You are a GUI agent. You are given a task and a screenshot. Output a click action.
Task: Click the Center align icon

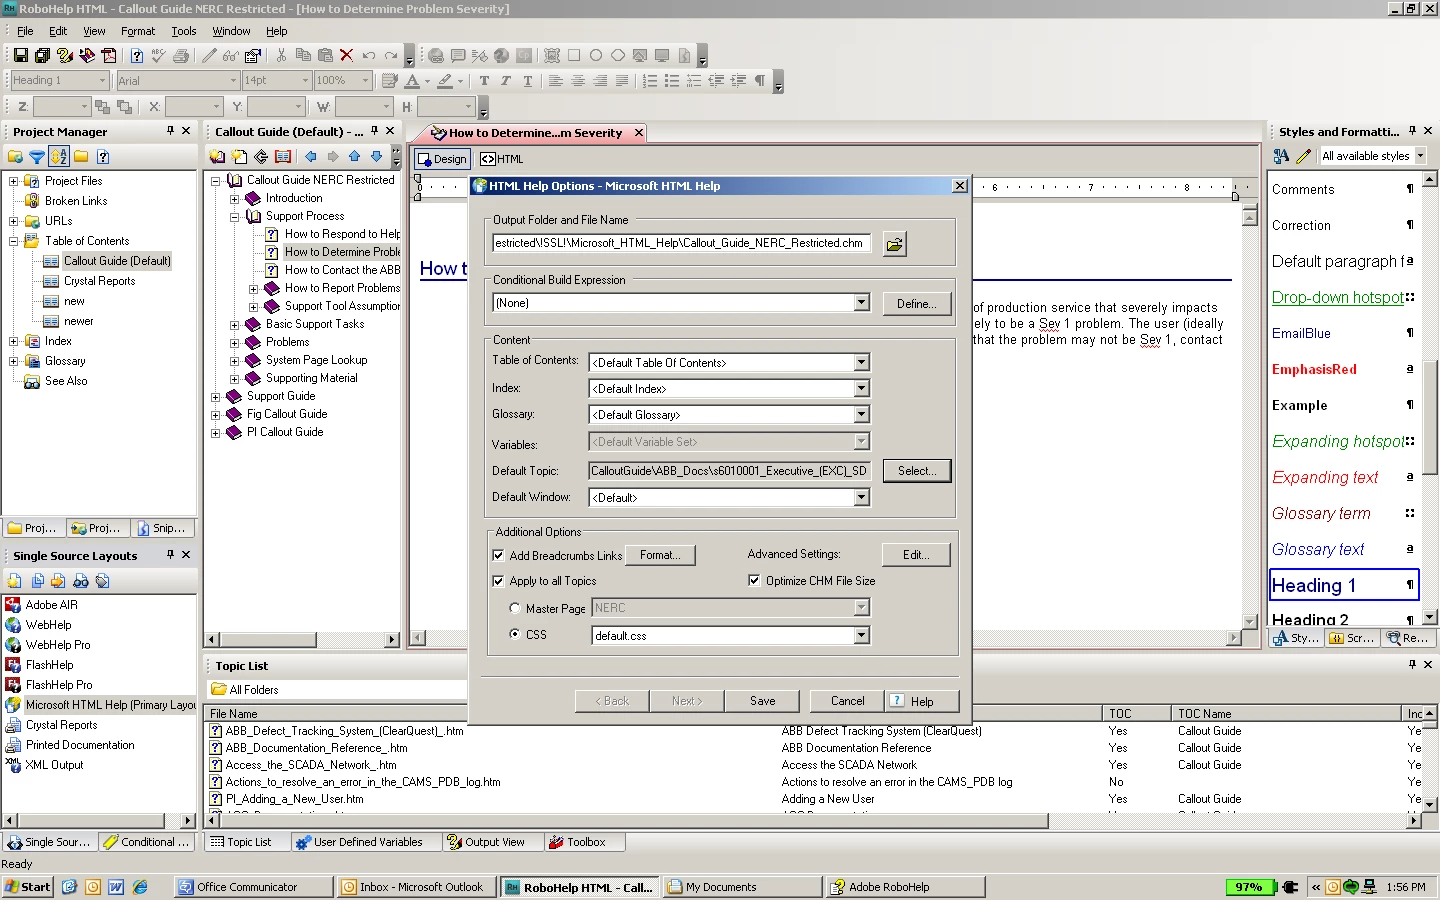point(578,81)
